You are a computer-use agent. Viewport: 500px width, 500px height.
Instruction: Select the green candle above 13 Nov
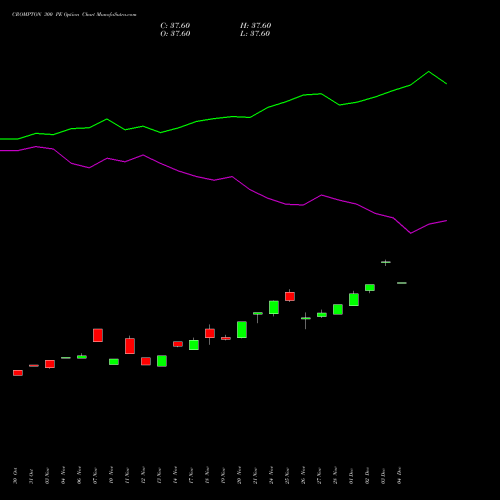(x=162, y=361)
